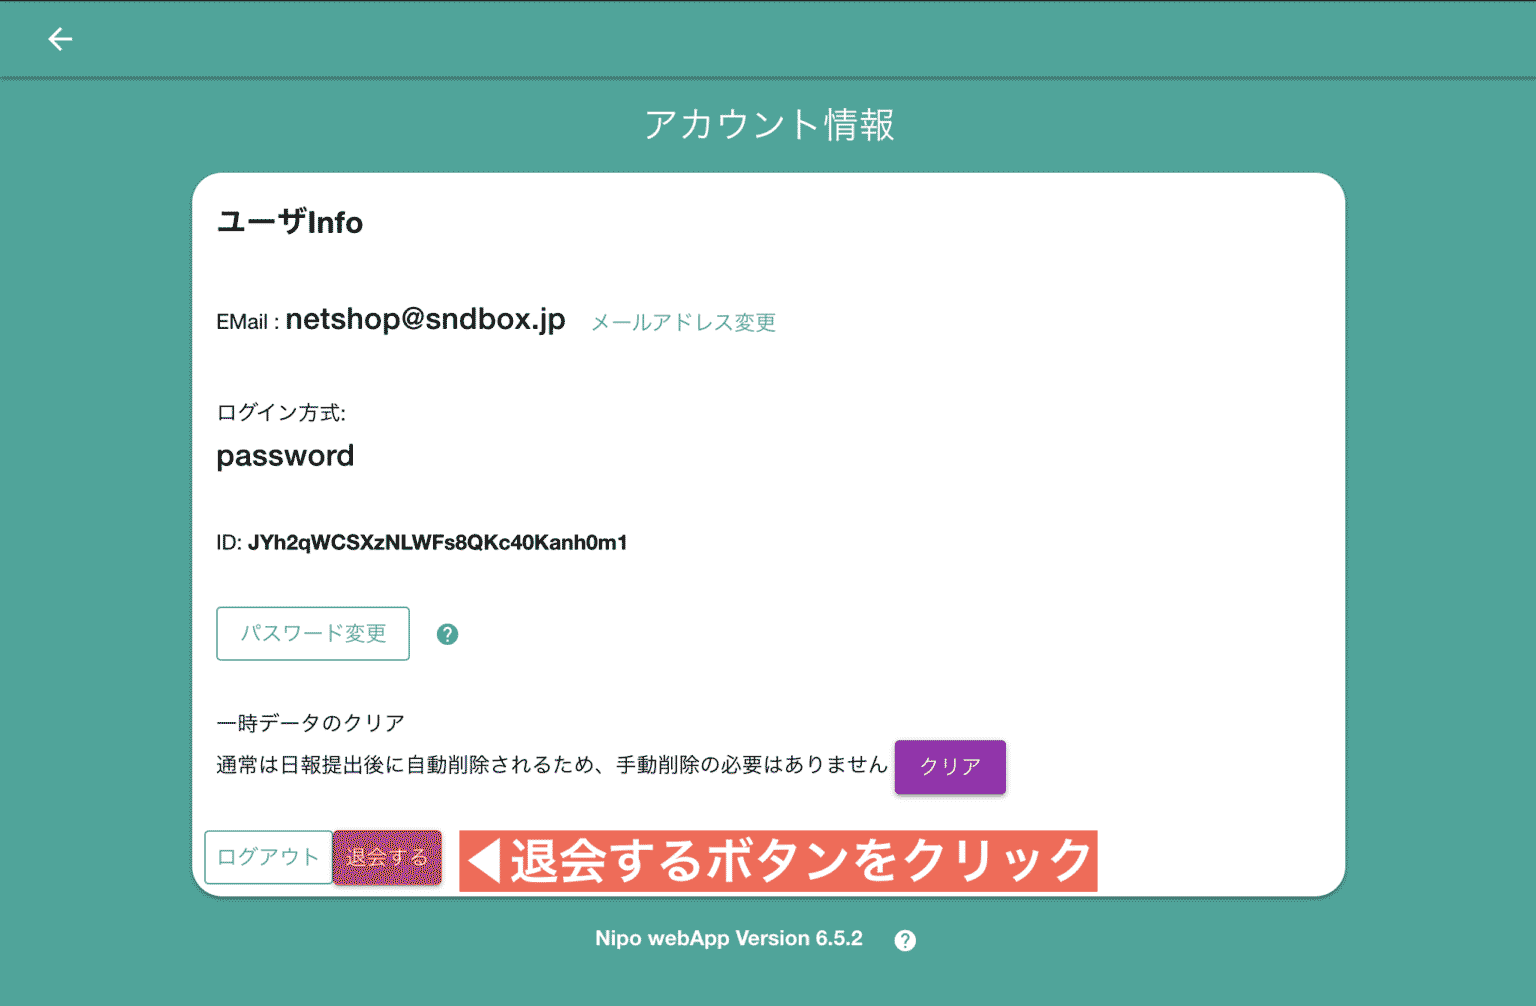The width and height of the screenshot is (1536, 1006).
Task: Click the 退会する button
Action: click(x=387, y=857)
